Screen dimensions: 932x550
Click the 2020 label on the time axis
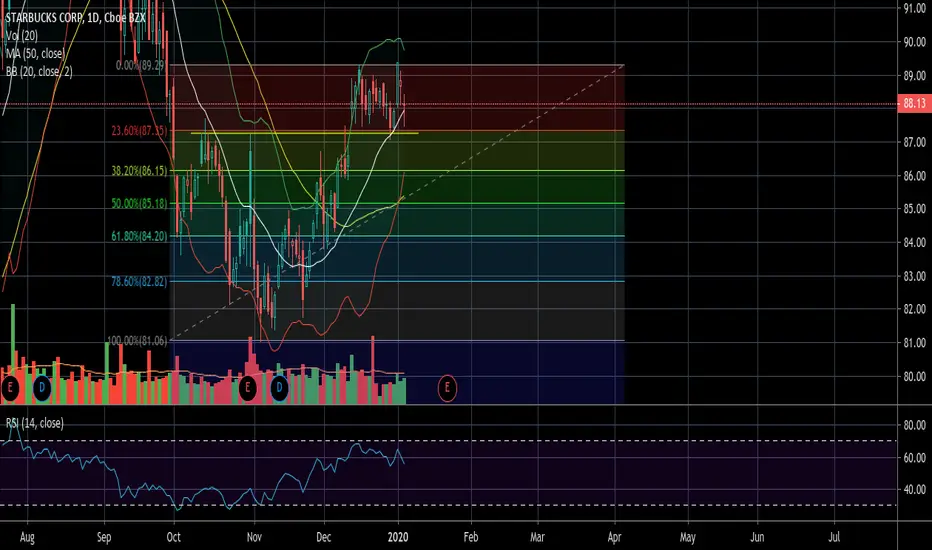coord(398,538)
